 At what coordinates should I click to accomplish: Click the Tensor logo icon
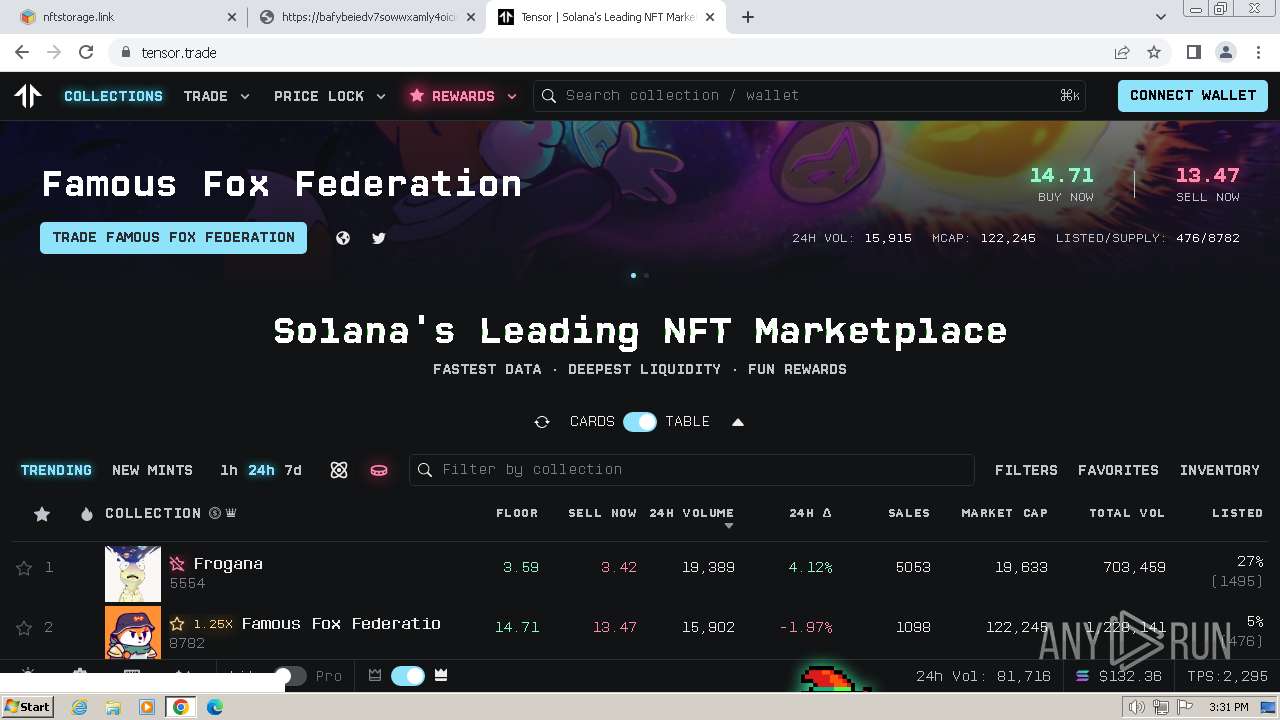[28, 96]
